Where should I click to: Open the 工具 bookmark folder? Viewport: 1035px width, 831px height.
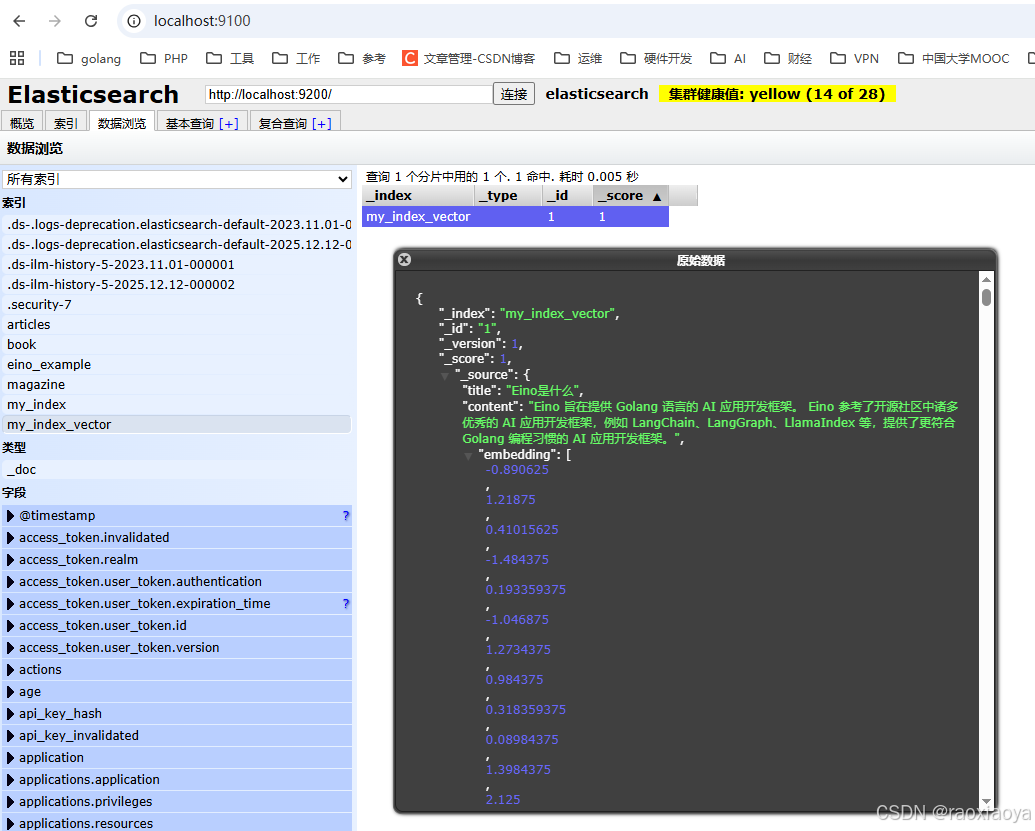(x=230, y=59)
